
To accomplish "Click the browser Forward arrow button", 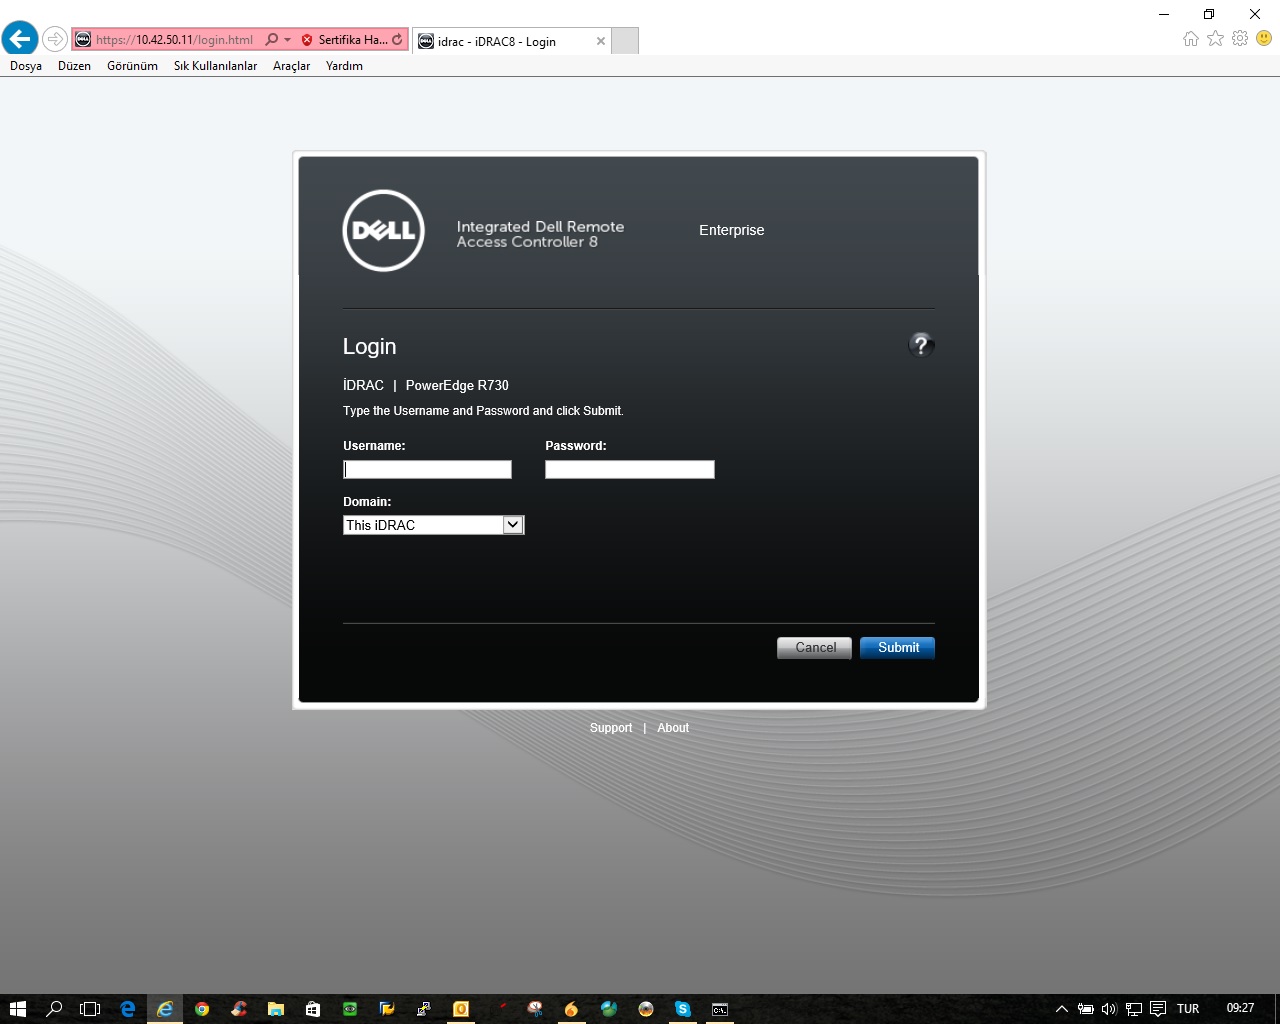I will pos(55,40).
